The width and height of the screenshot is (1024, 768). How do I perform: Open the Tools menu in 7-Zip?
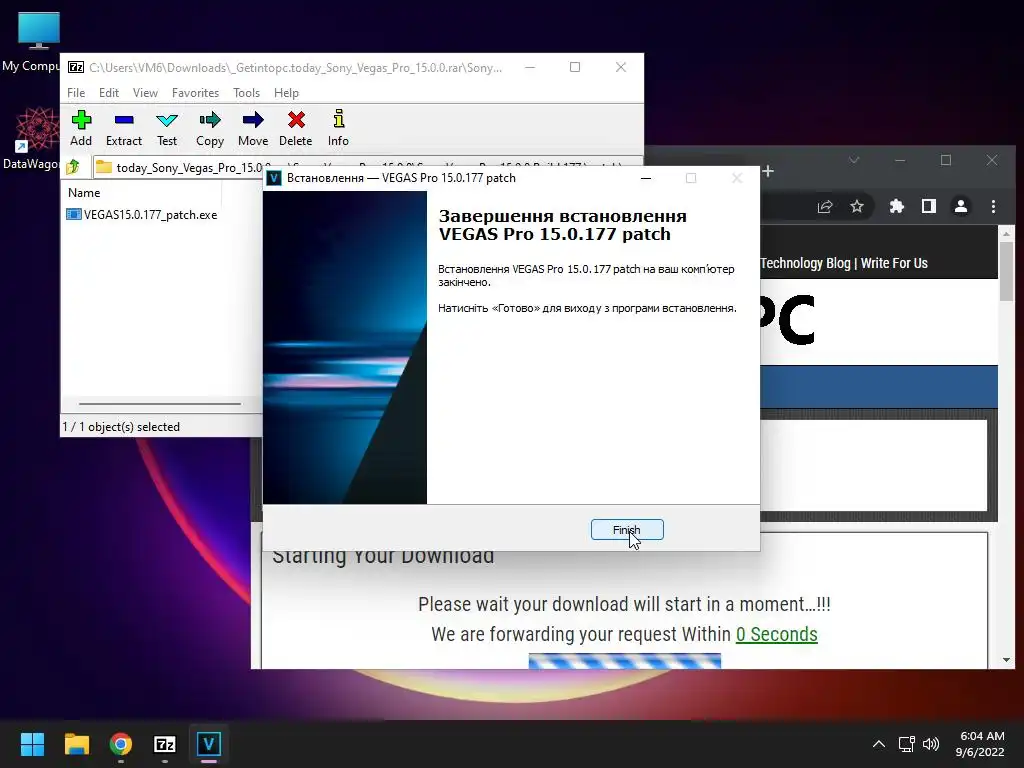[246, 93]
